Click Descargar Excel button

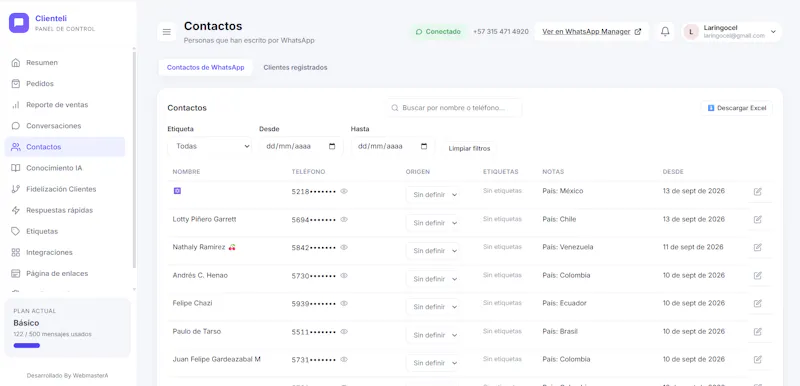(737, 108)
